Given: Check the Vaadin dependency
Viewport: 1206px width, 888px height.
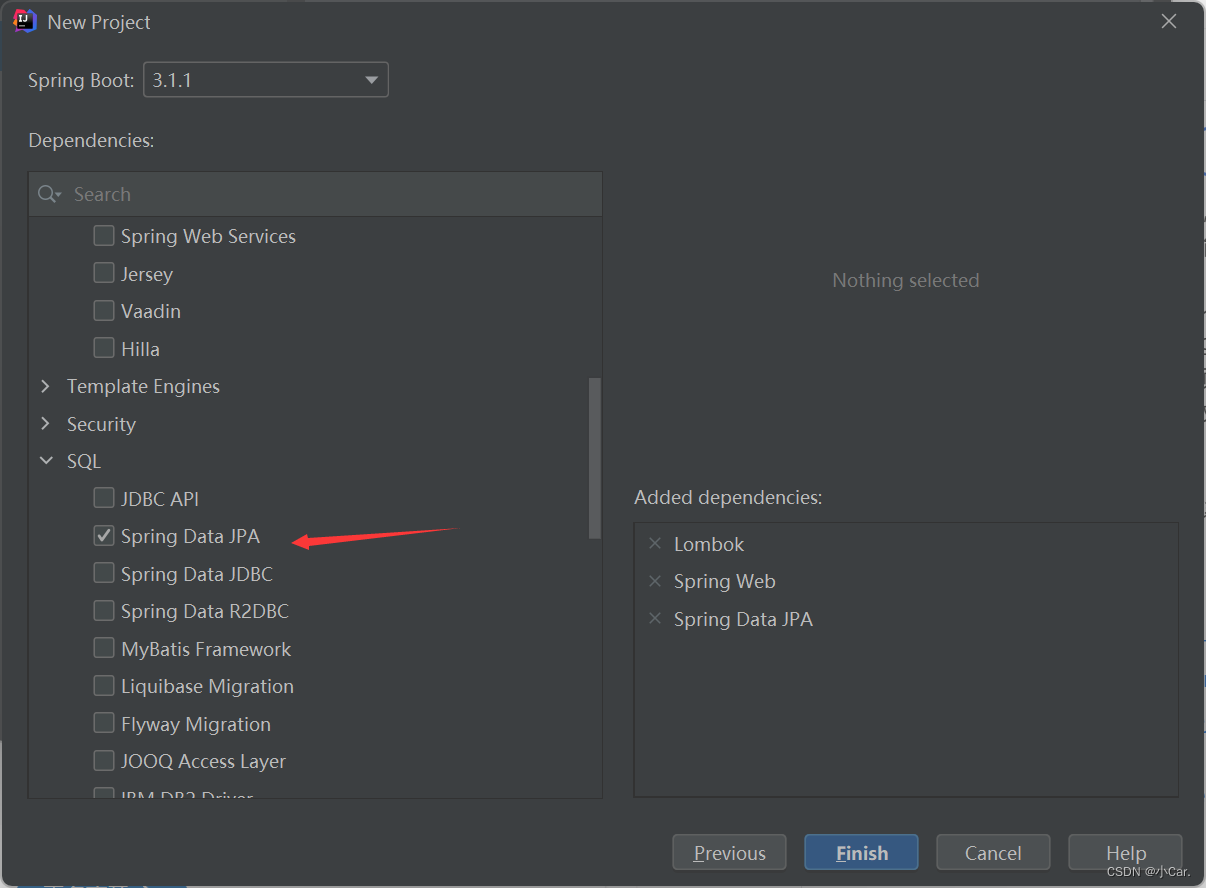Looking at the screenshot, I should (x=104, y=311).
